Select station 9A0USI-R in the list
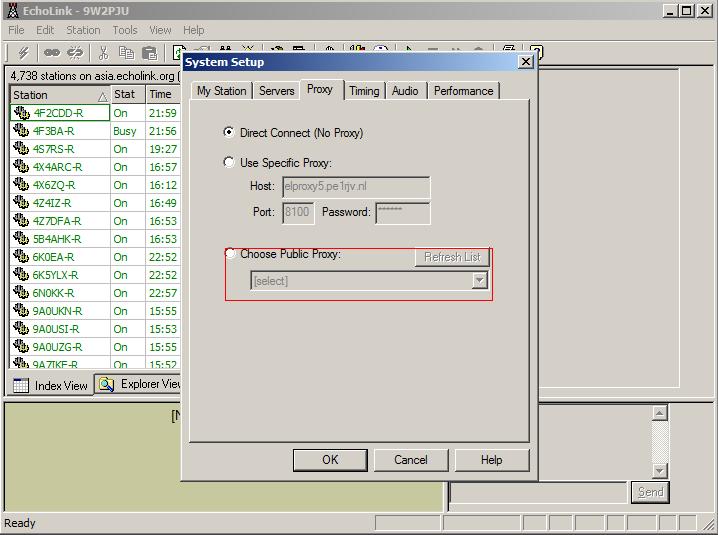 56,329
